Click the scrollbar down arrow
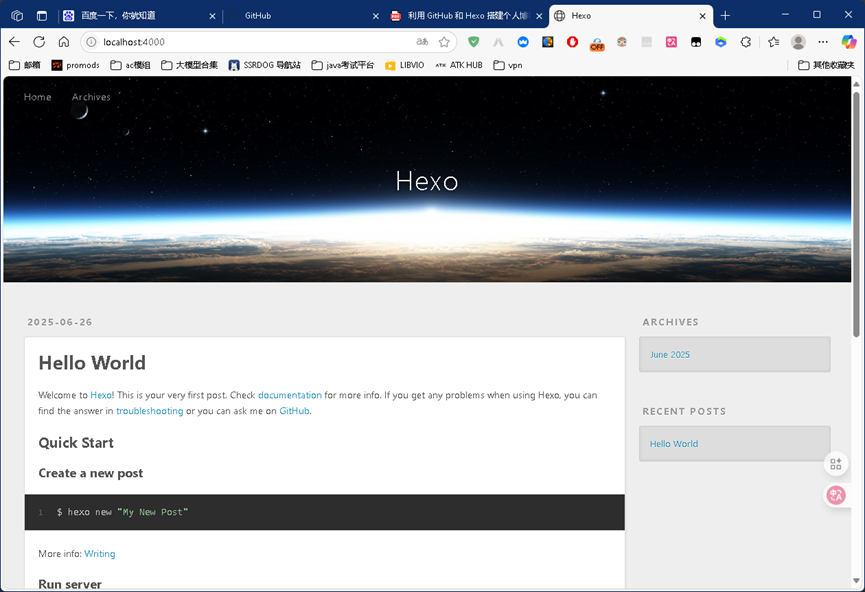This screenshot has height=592, width=865. pyautogui.click(x=856, y=581)
